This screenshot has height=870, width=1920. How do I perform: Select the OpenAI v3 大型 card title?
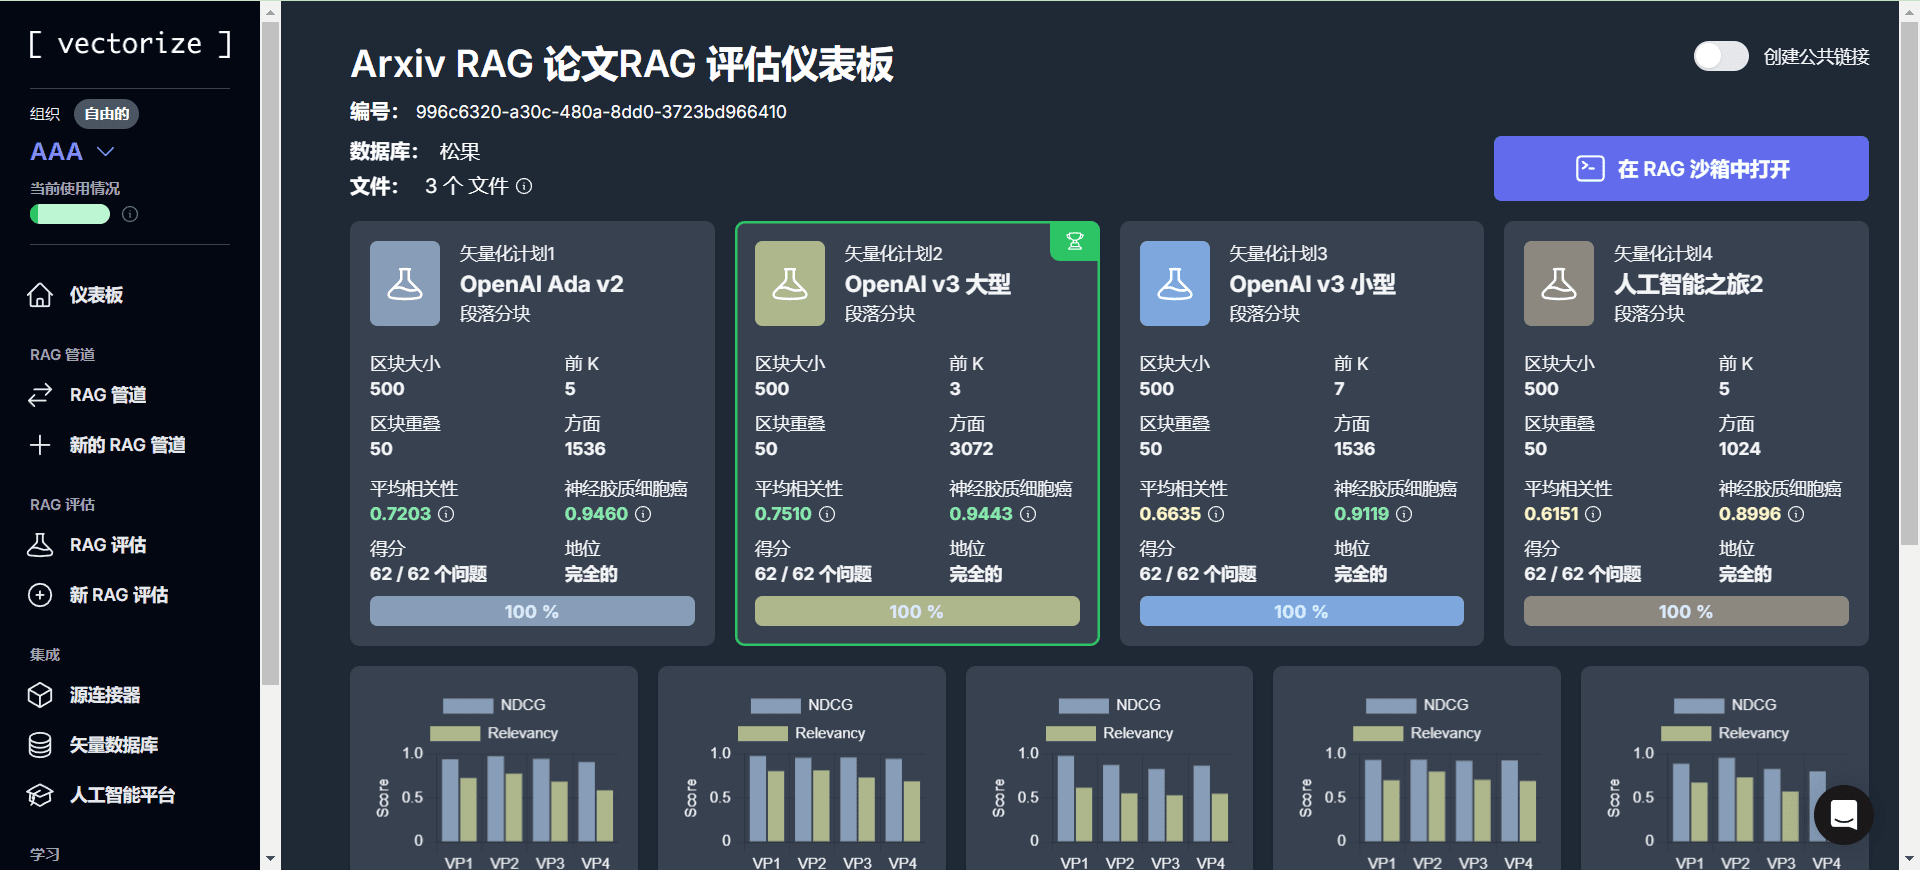coord(928,284)
